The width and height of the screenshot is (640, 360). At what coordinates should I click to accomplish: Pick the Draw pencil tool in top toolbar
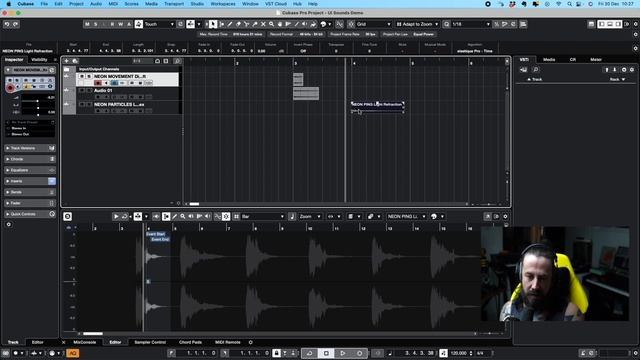point(230,24)
